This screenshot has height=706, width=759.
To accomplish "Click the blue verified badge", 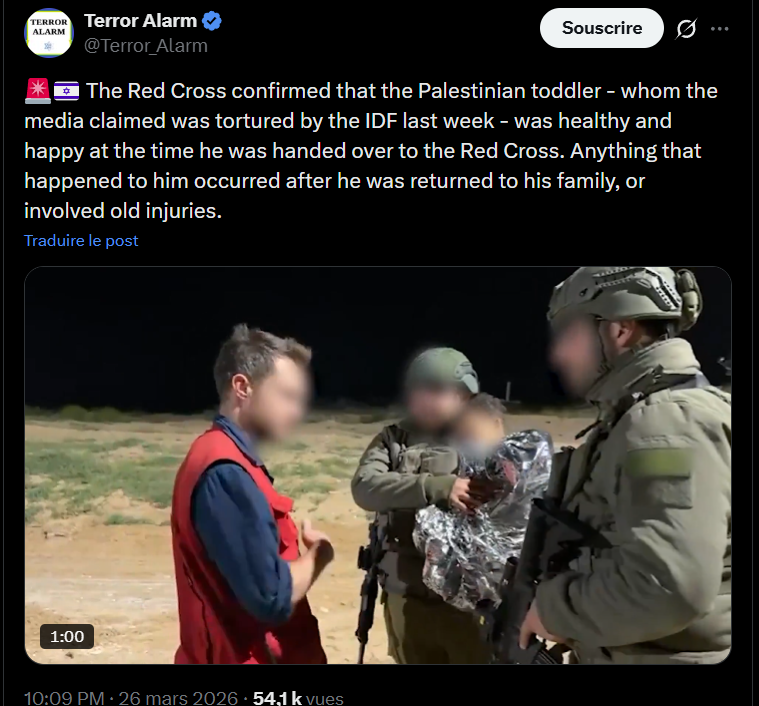I will click(212, 21).
